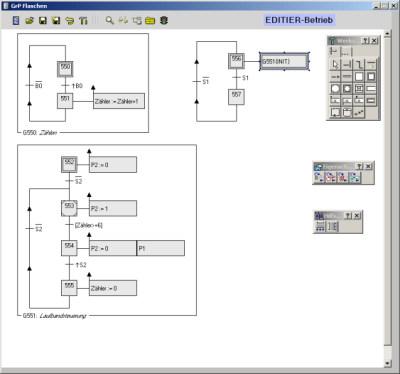Click the magnifying glass zoom icon
This screenshot has height=374, width=400.
(109, 20)
